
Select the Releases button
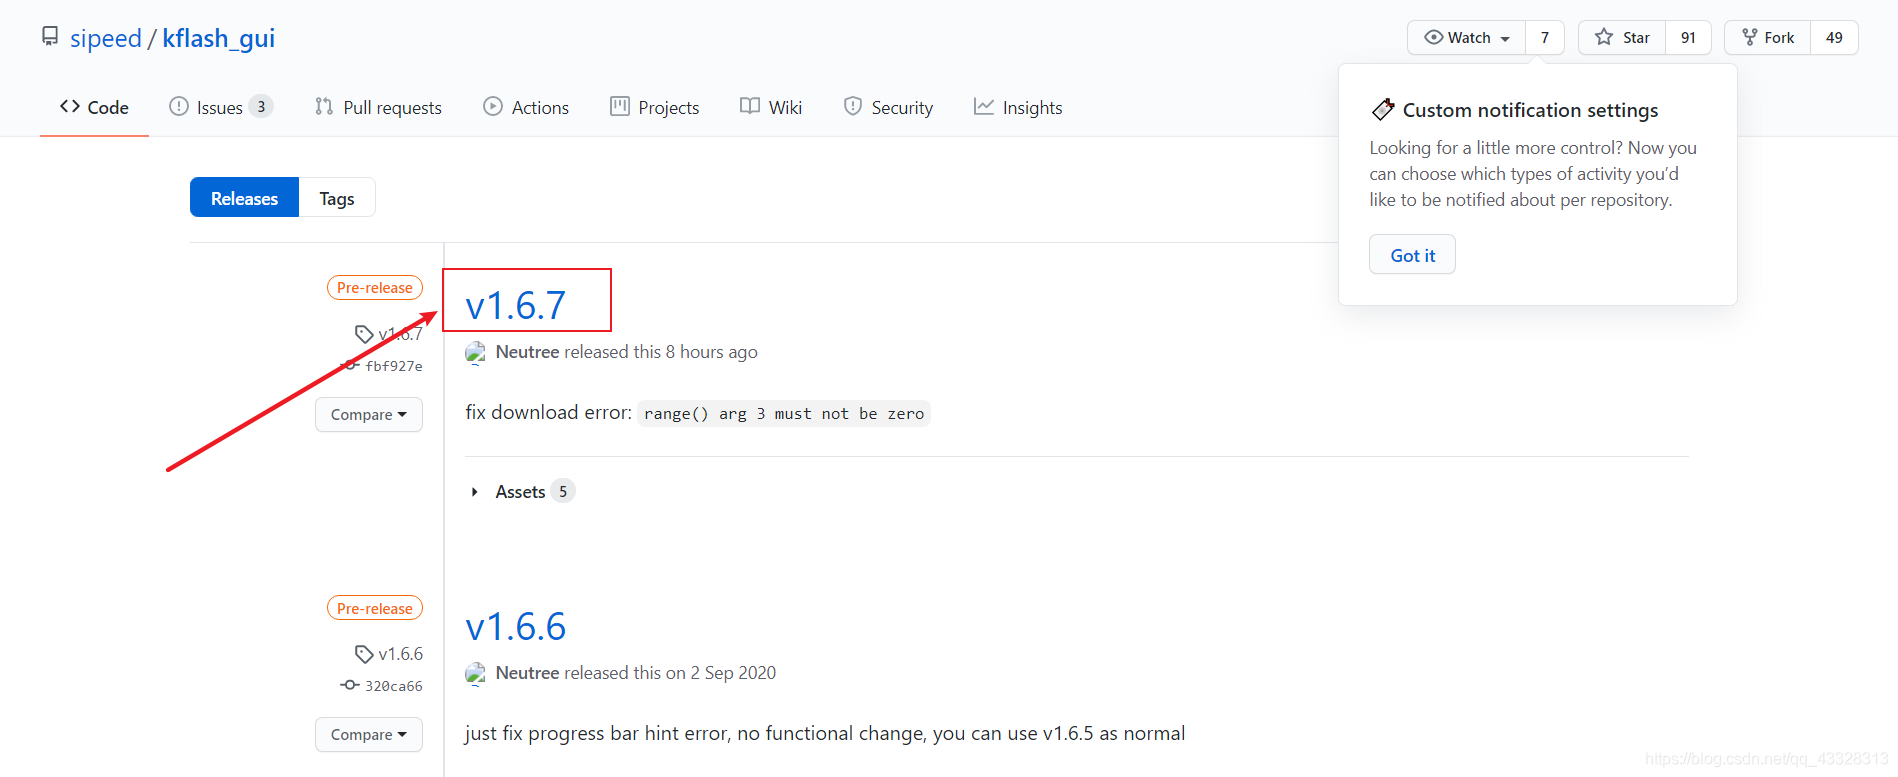244,198
